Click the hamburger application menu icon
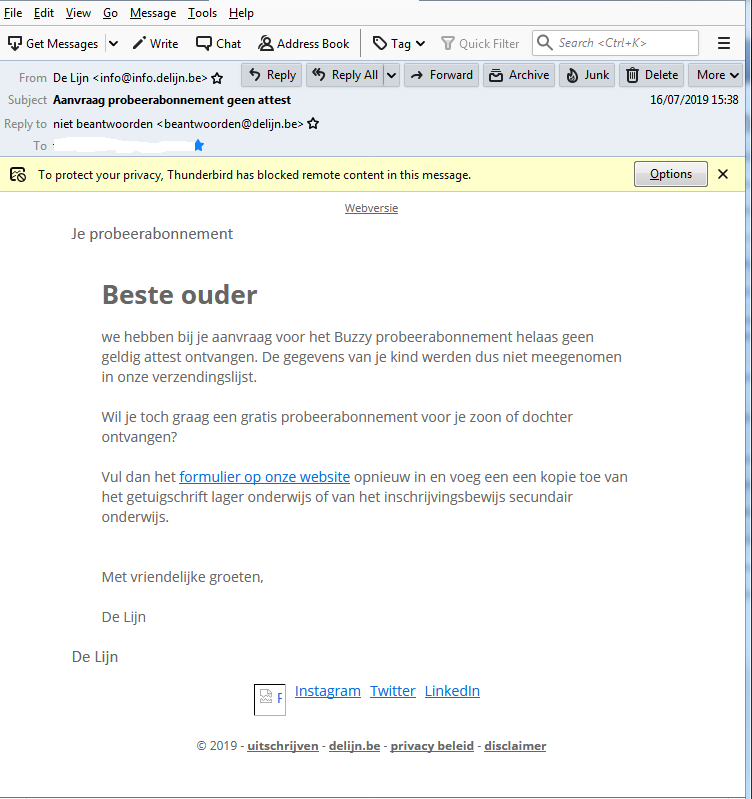Viewport: 752px width, 799px height. coord(724,44)
